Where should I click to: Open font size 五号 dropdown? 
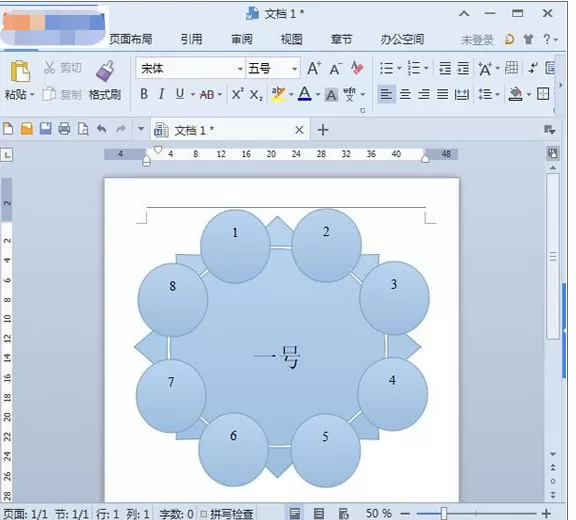point(294,69)
